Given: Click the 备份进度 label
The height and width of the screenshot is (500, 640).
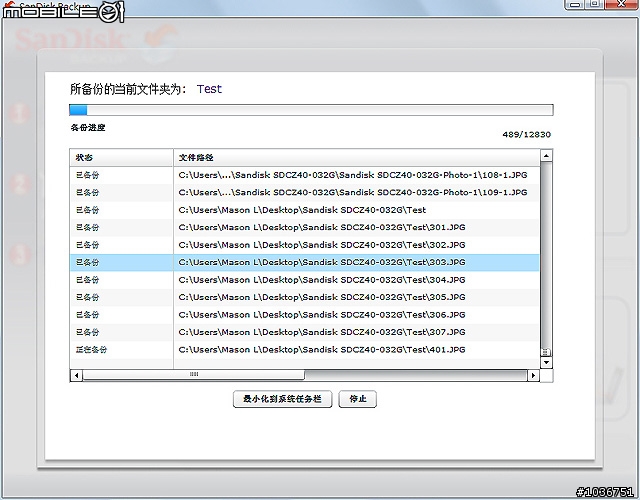Looking at the screenshot, I should (88, 128).
